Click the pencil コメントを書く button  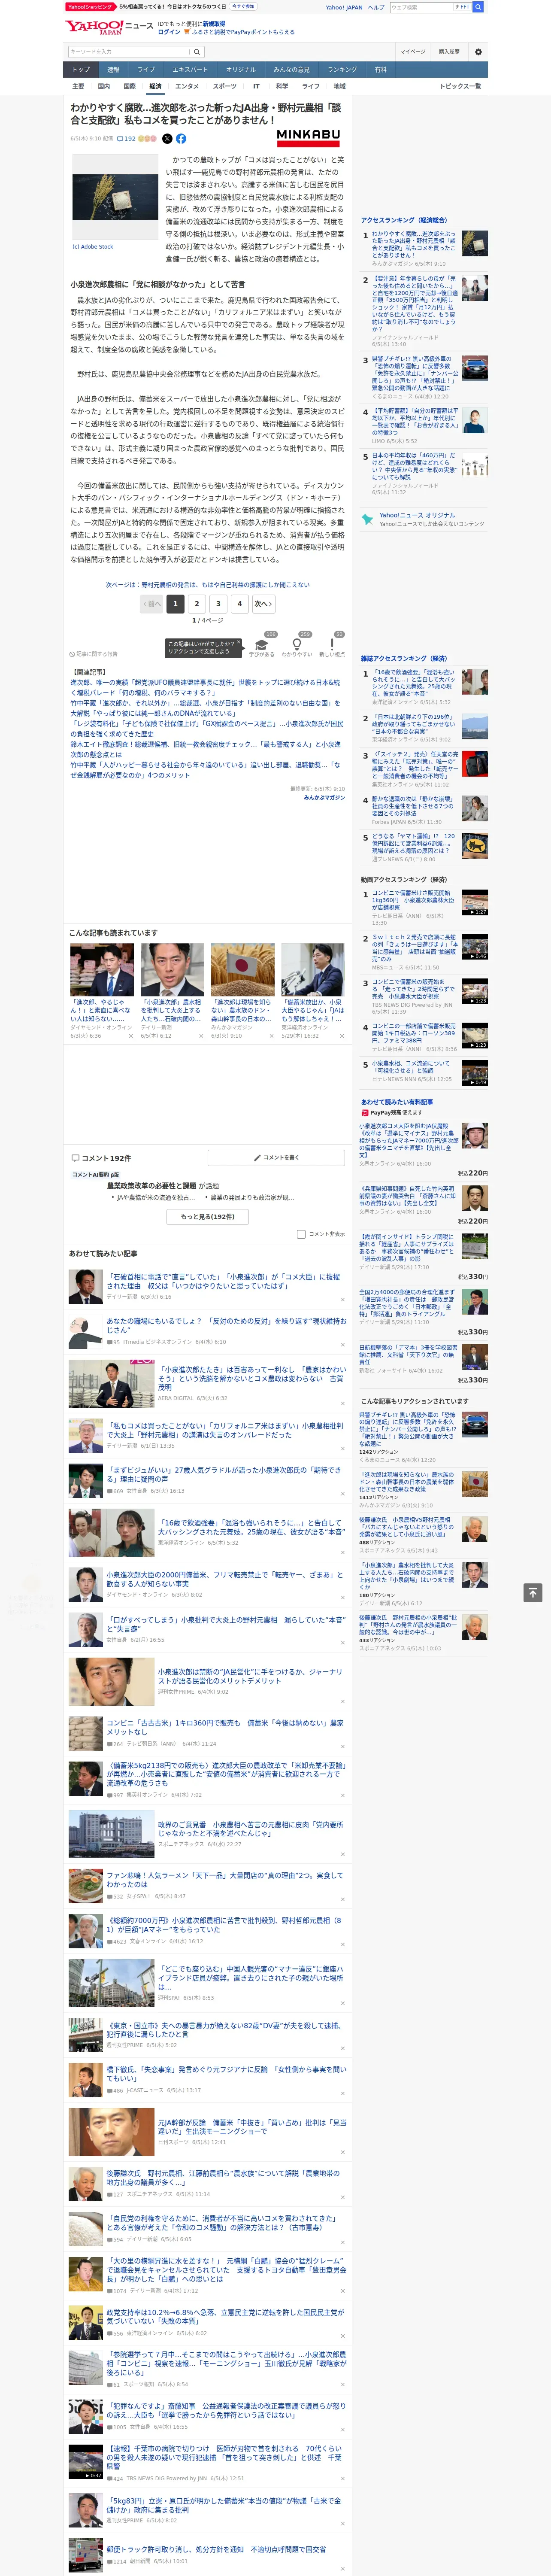tap(276, 1157)
